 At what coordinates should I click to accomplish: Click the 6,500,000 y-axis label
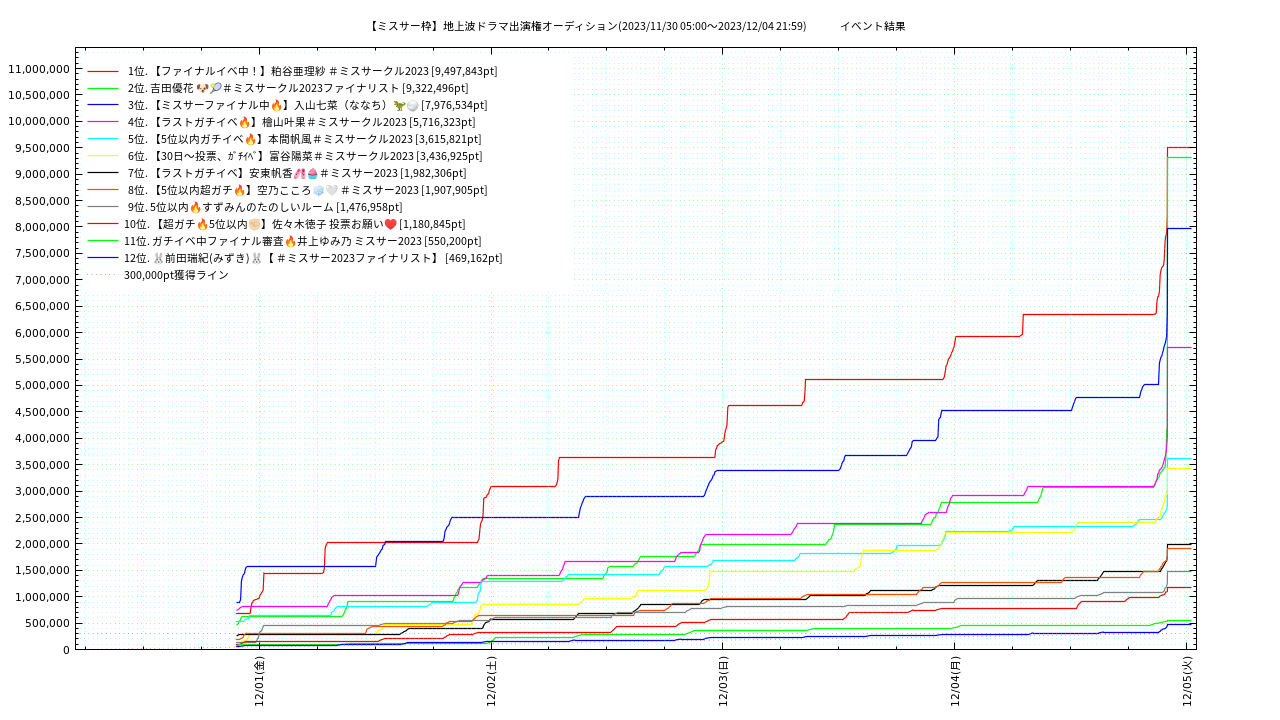coord(41,306)
